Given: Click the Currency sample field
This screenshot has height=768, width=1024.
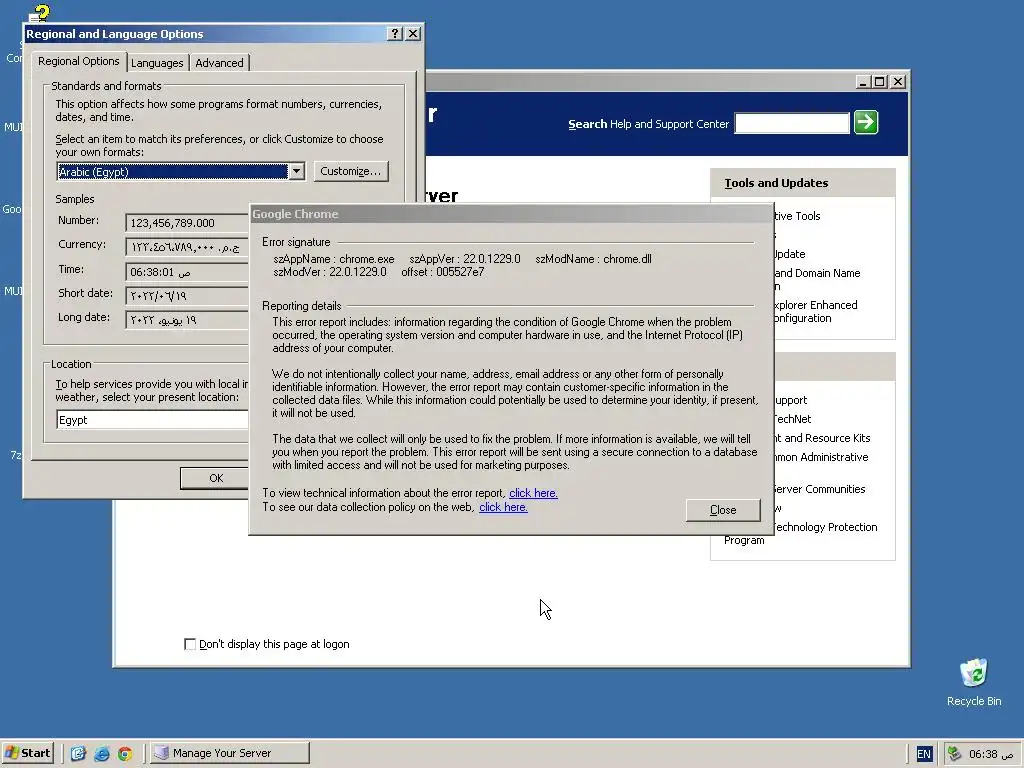Looking at the screenshot, I should [187, 247].
